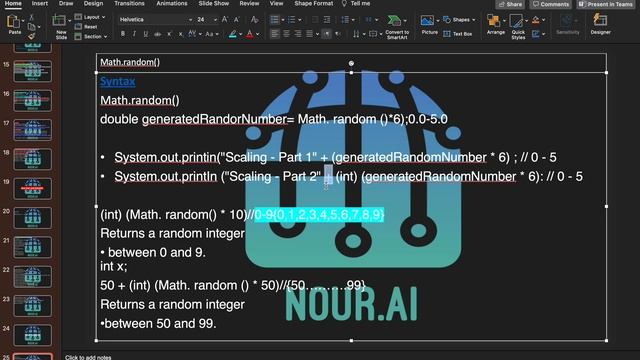Click the Paste clipboard icon
The image size is (640, 360).
(14, 24)
